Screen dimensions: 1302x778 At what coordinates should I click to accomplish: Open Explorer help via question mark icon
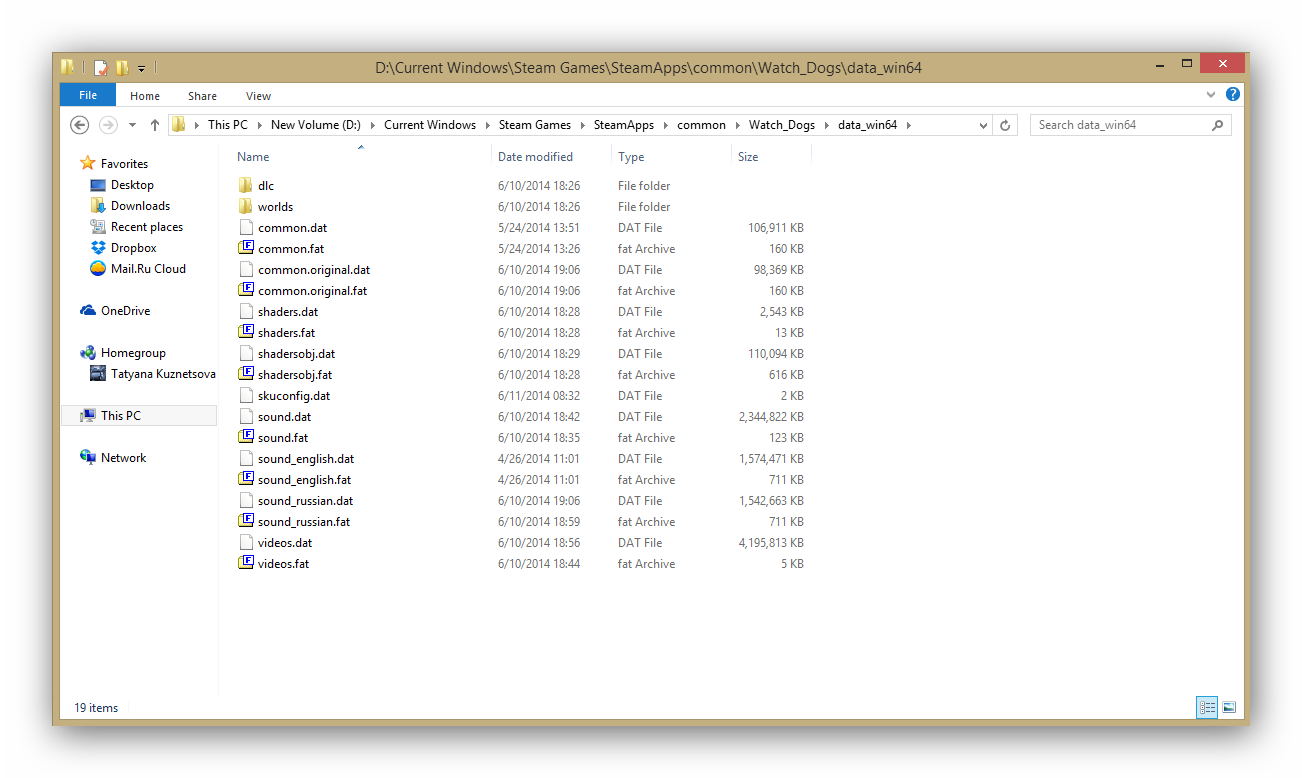[1233, 95]
